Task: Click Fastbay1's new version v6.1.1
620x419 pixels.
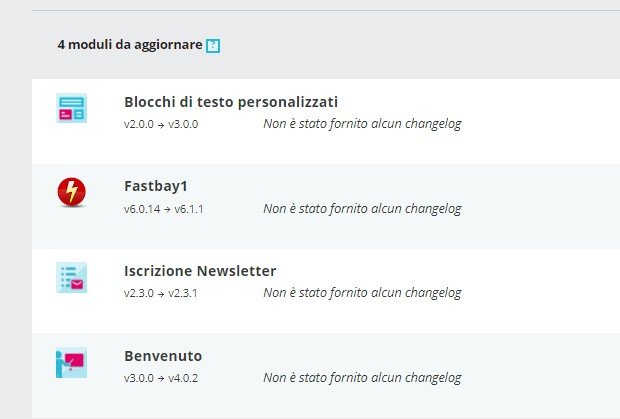Action: pyautogui.click(x=190, y=209)
